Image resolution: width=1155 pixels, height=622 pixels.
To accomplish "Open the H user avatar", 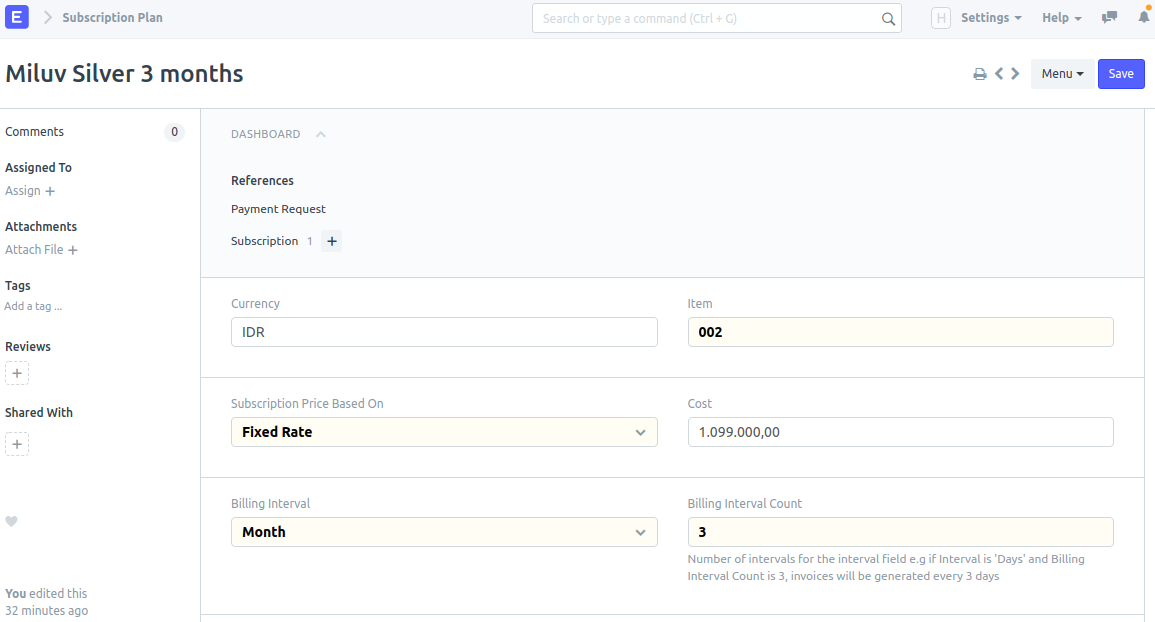I will [x=941, y=18].
